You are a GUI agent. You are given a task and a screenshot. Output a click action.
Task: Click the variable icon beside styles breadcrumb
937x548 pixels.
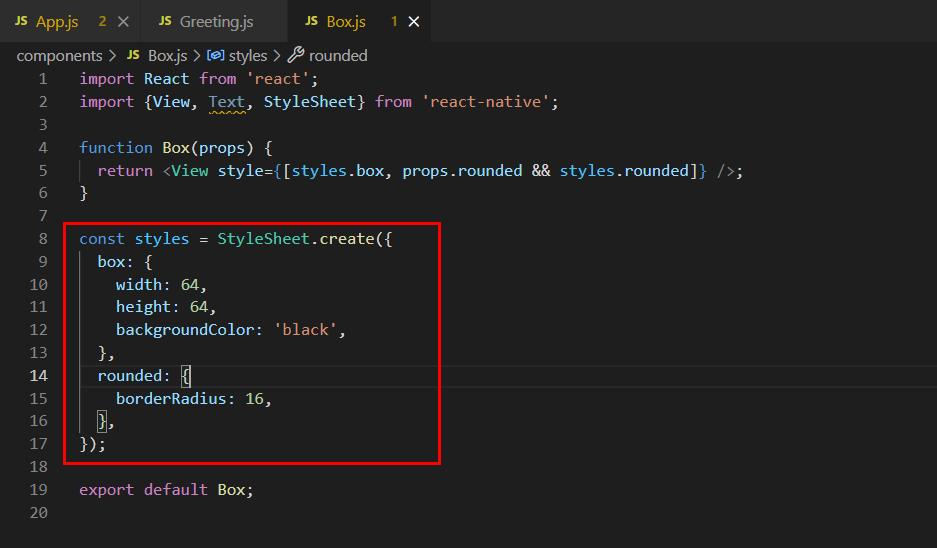point(215,55)
